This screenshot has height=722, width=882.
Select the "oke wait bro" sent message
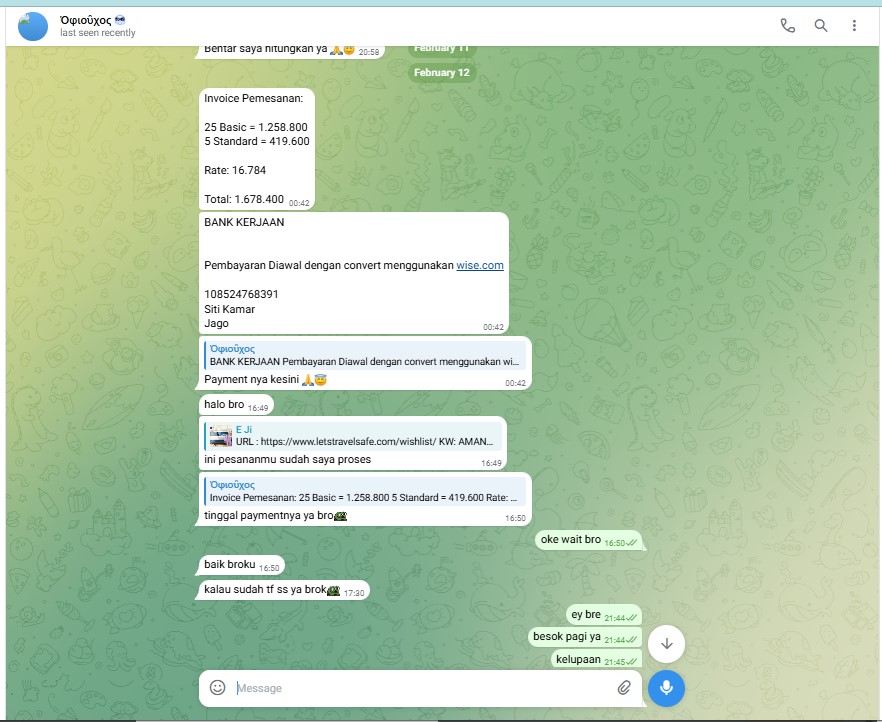coord(571,540)
